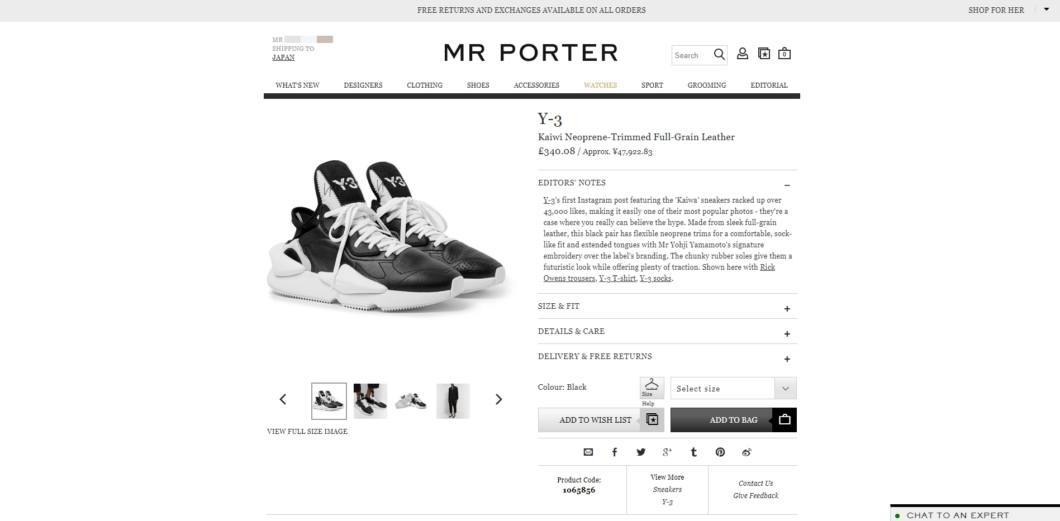The image size is (1060, 521).
Task: Open the Designers menu
Action: [363, 85]
